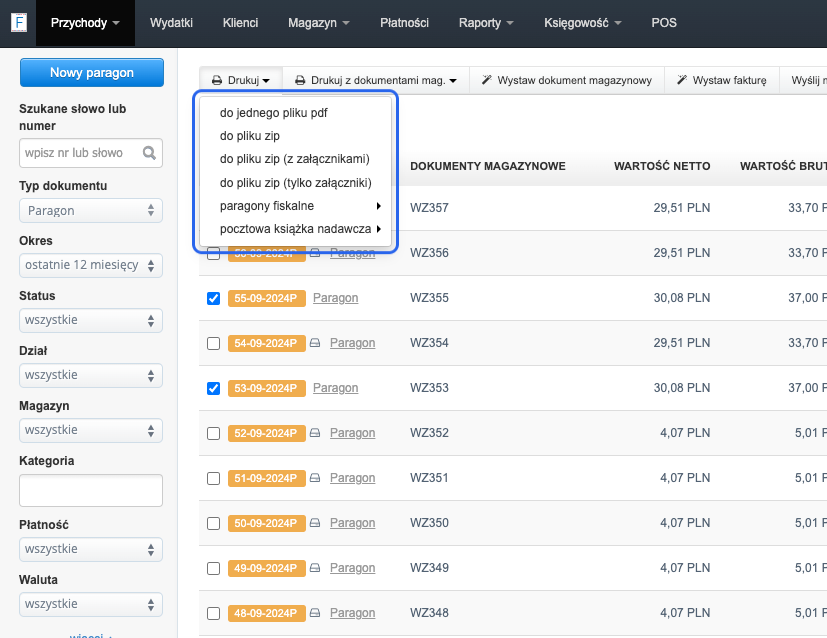
Task: Click printer icon in row 54-09-2024P
Action: [x=315, y=343]
